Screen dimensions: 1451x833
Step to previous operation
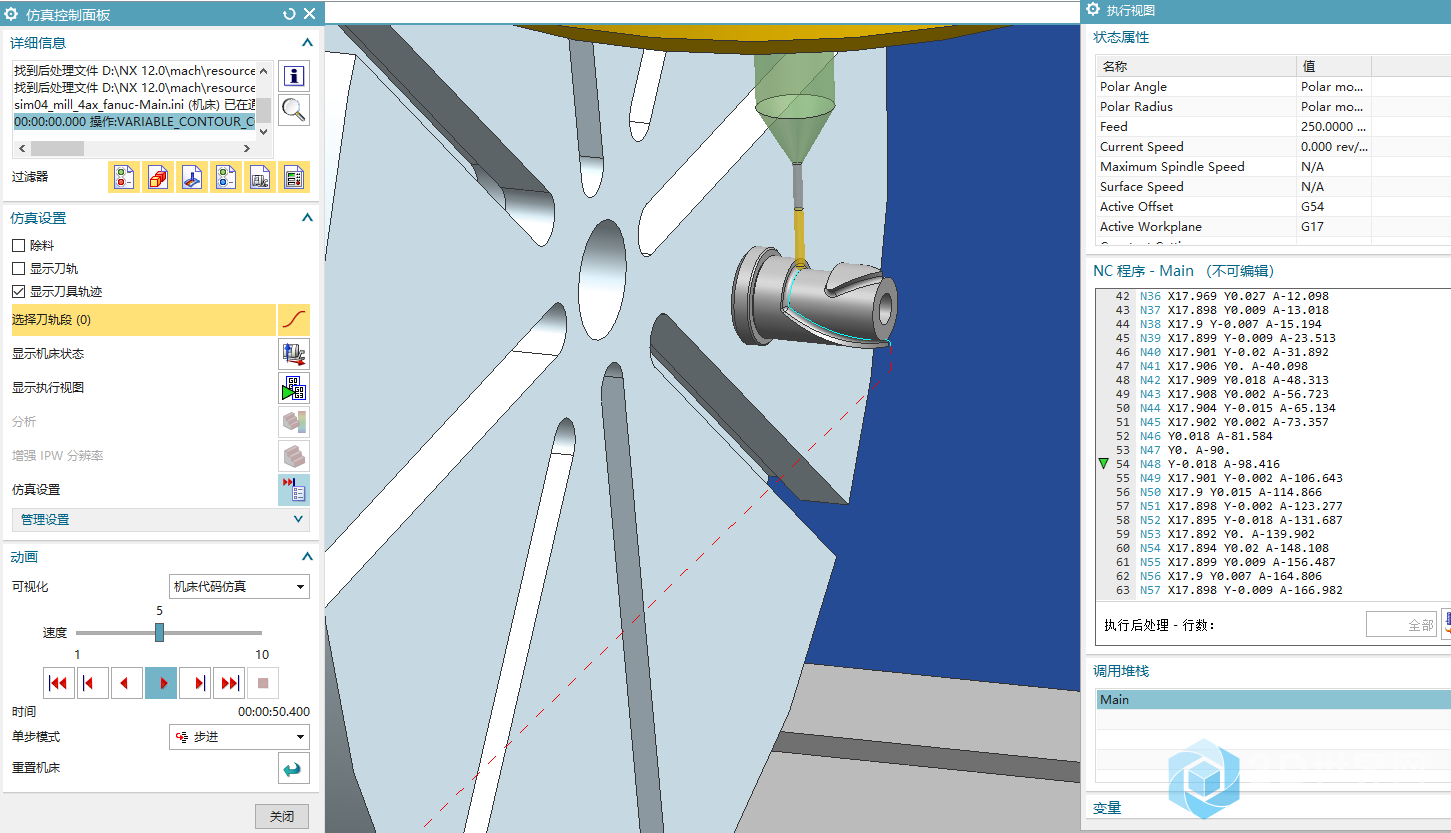coord(93,683)
